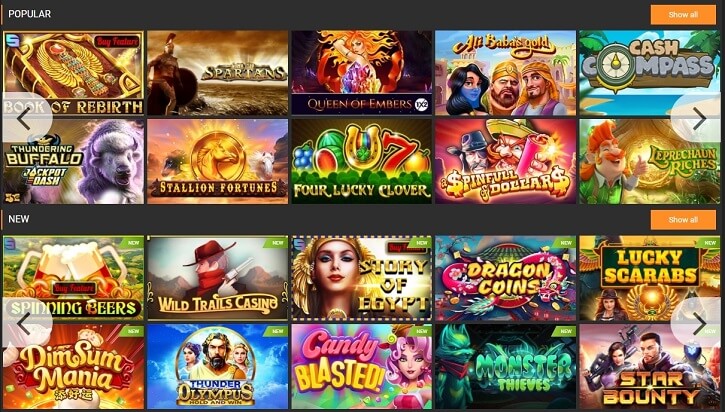Open A Spinfull of Dollars game
725x412 pixels.
coord(505,161)
